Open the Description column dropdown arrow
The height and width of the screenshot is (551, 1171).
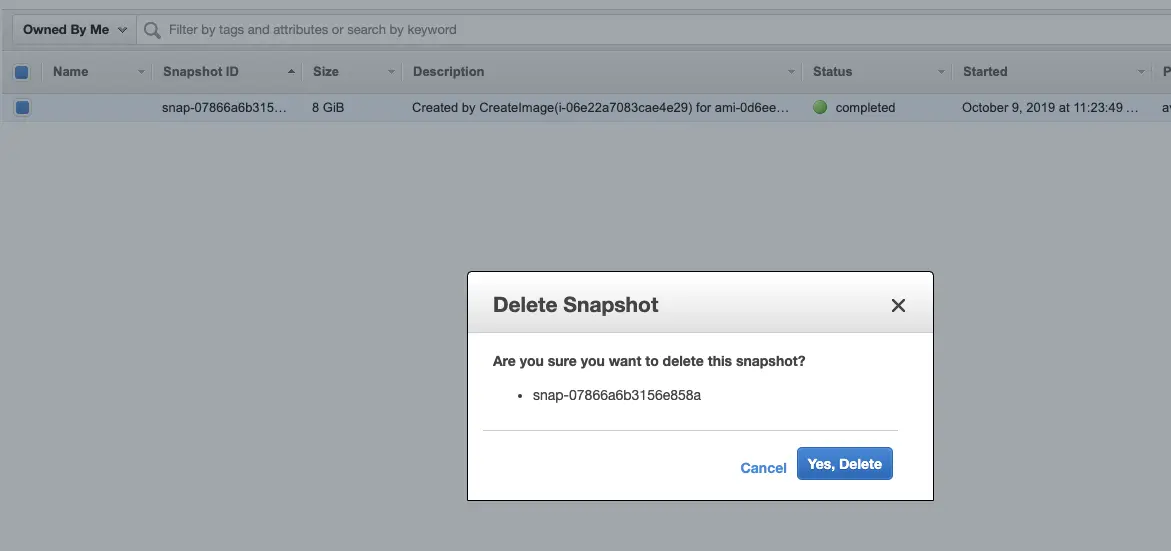[792, 72]
